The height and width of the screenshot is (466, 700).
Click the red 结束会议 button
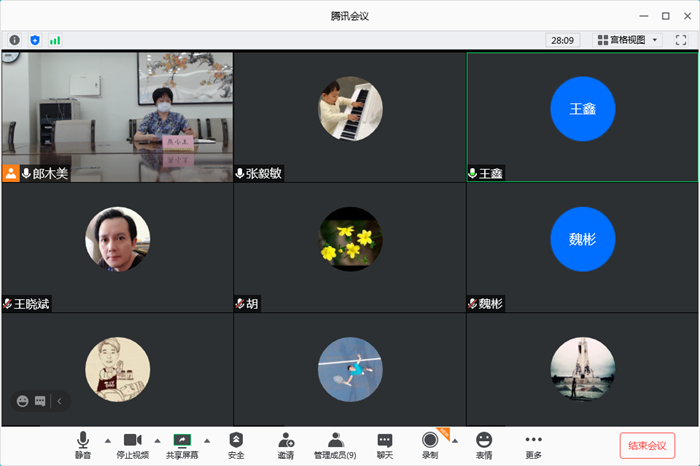coord(647,445)
